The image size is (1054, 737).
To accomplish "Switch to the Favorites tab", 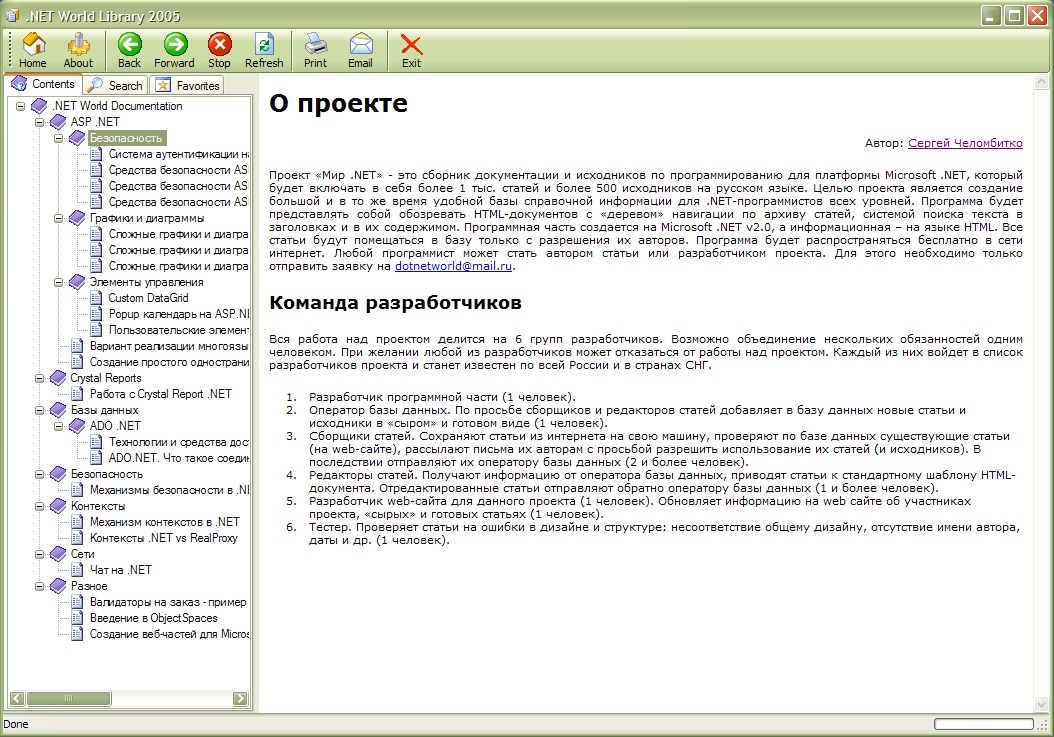I will pyautogui.click(x=188, y=85).
